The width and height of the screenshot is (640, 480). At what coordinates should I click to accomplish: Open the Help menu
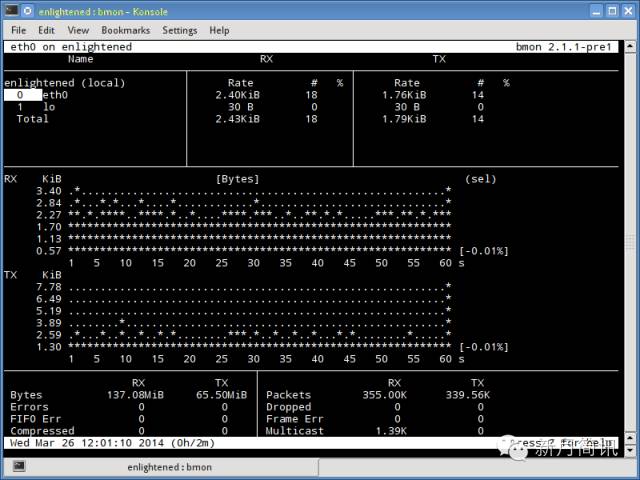(219, 31)
